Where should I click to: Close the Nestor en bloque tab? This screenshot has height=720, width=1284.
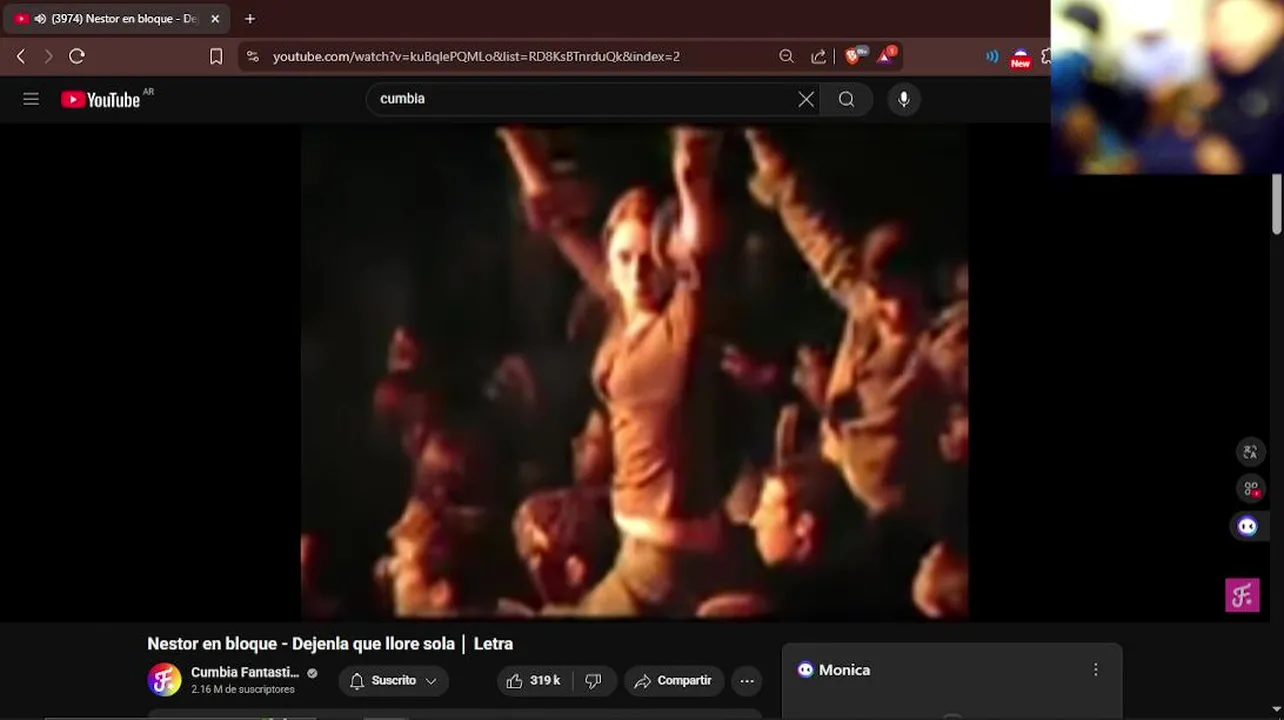point(215,18)
